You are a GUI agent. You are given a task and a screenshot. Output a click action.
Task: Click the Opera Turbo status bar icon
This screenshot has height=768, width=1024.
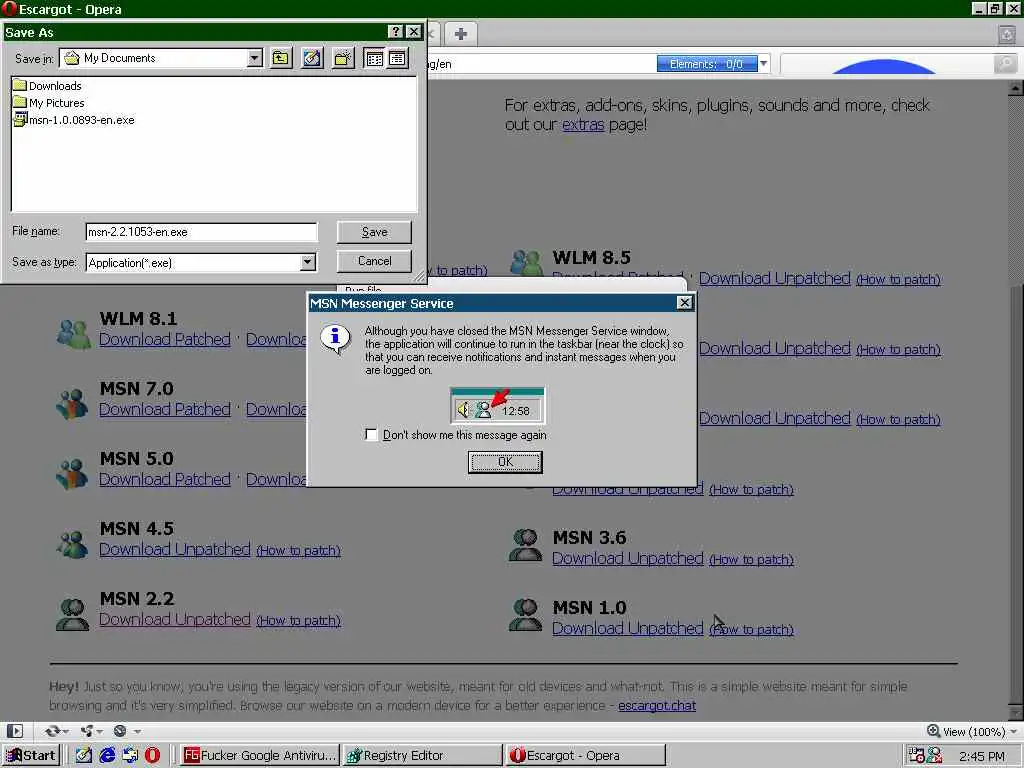(x=120, y=731)
